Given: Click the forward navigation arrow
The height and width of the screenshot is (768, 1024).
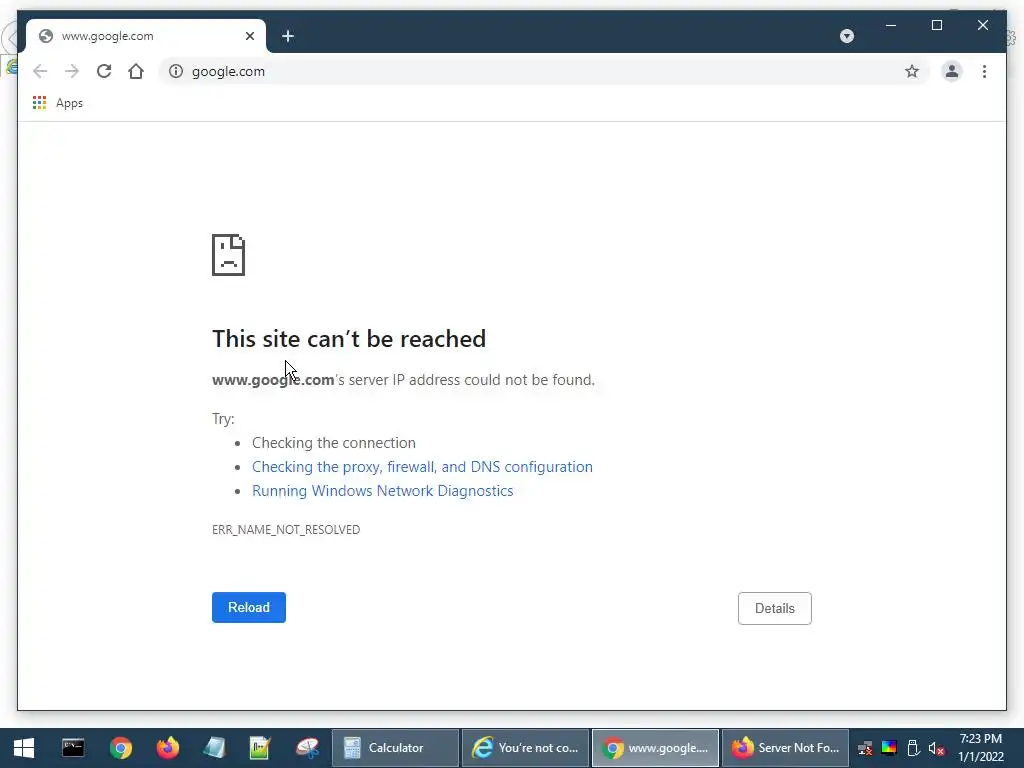Looking at the screenshot, I should [x=72, y=71].
